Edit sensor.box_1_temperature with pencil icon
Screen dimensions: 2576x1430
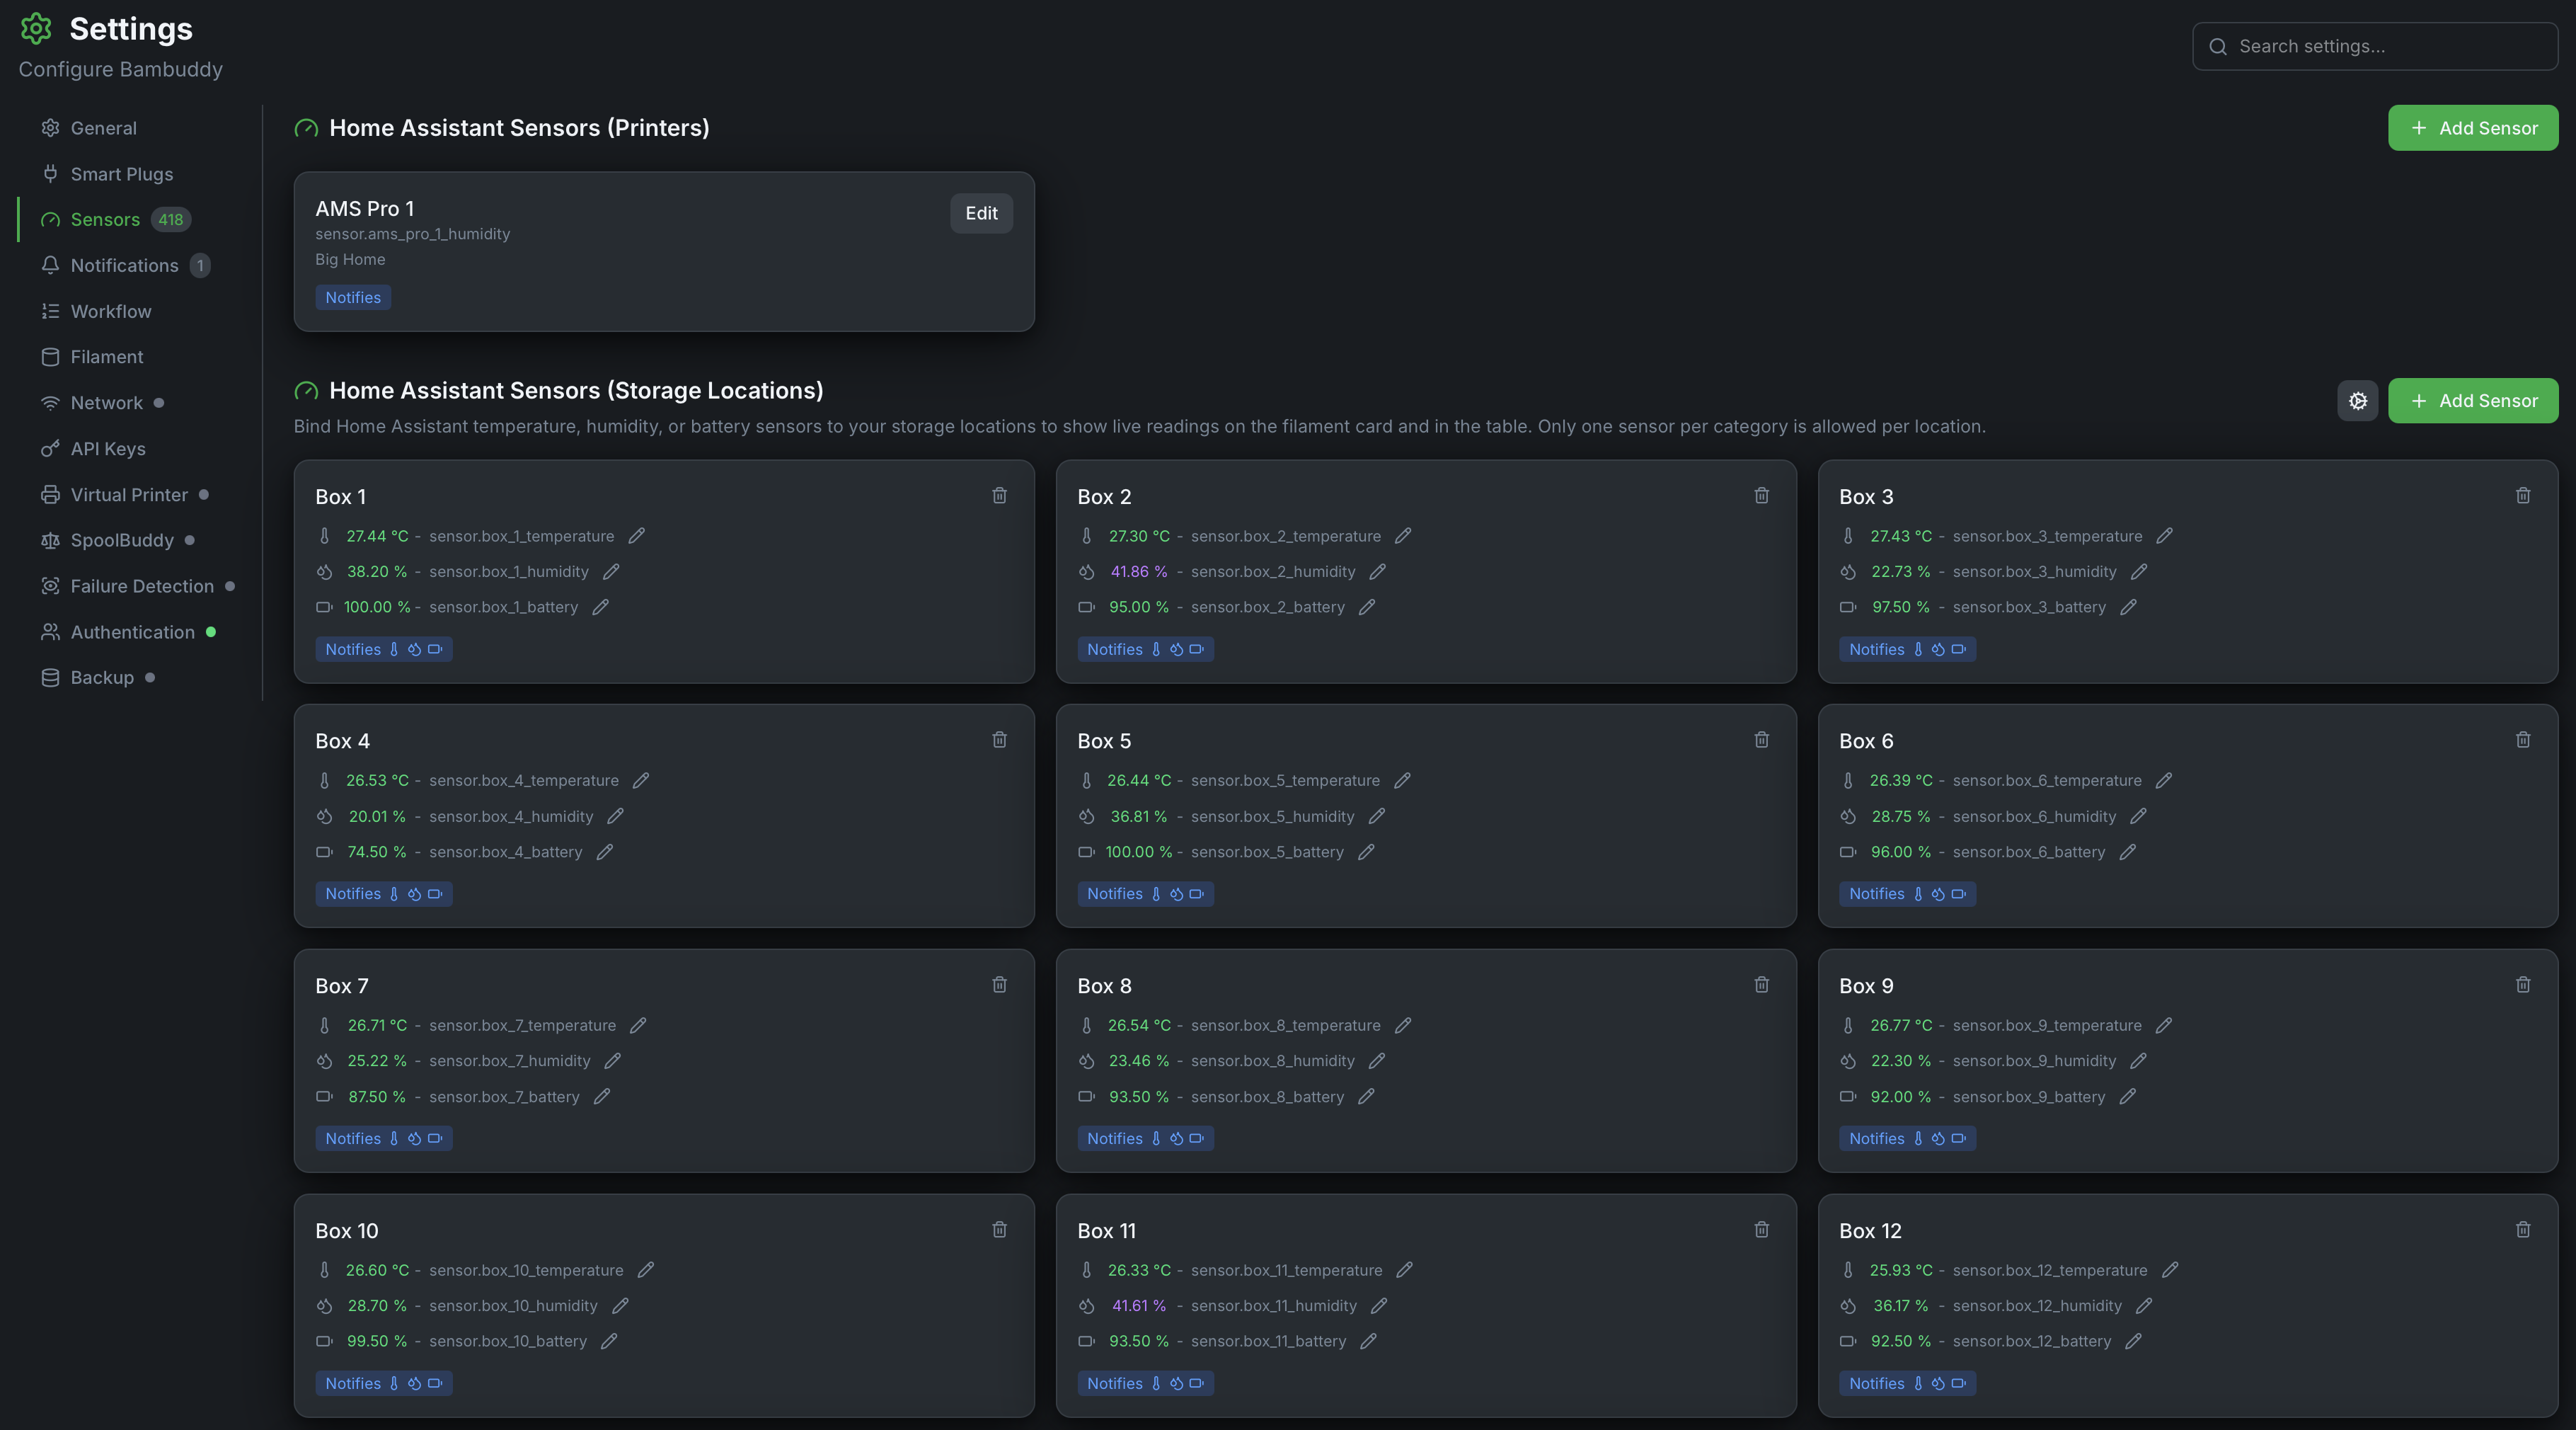pyautogui.click(x=636, y=536)
